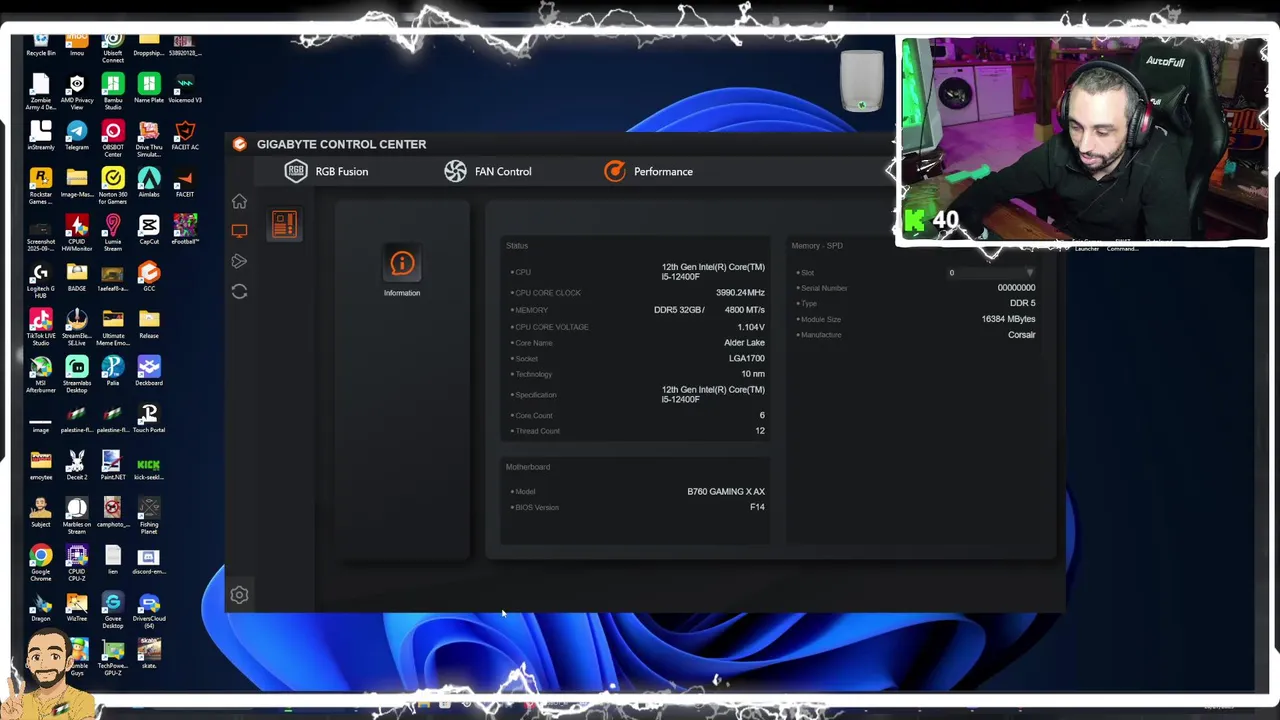Launch Norton 360 for Gamers
Image resolution: width=1280 pixels, height=720 pixels.
pyautogui.click(x=113, y=186)
